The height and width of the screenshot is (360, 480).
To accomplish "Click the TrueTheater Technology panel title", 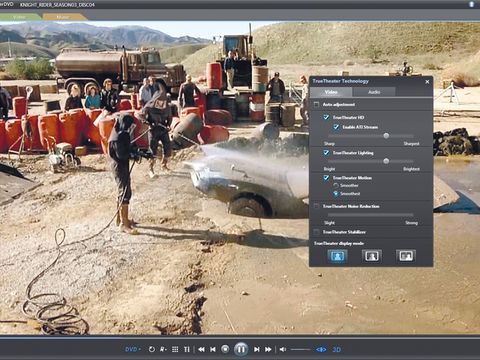I will tap(340, 81).
